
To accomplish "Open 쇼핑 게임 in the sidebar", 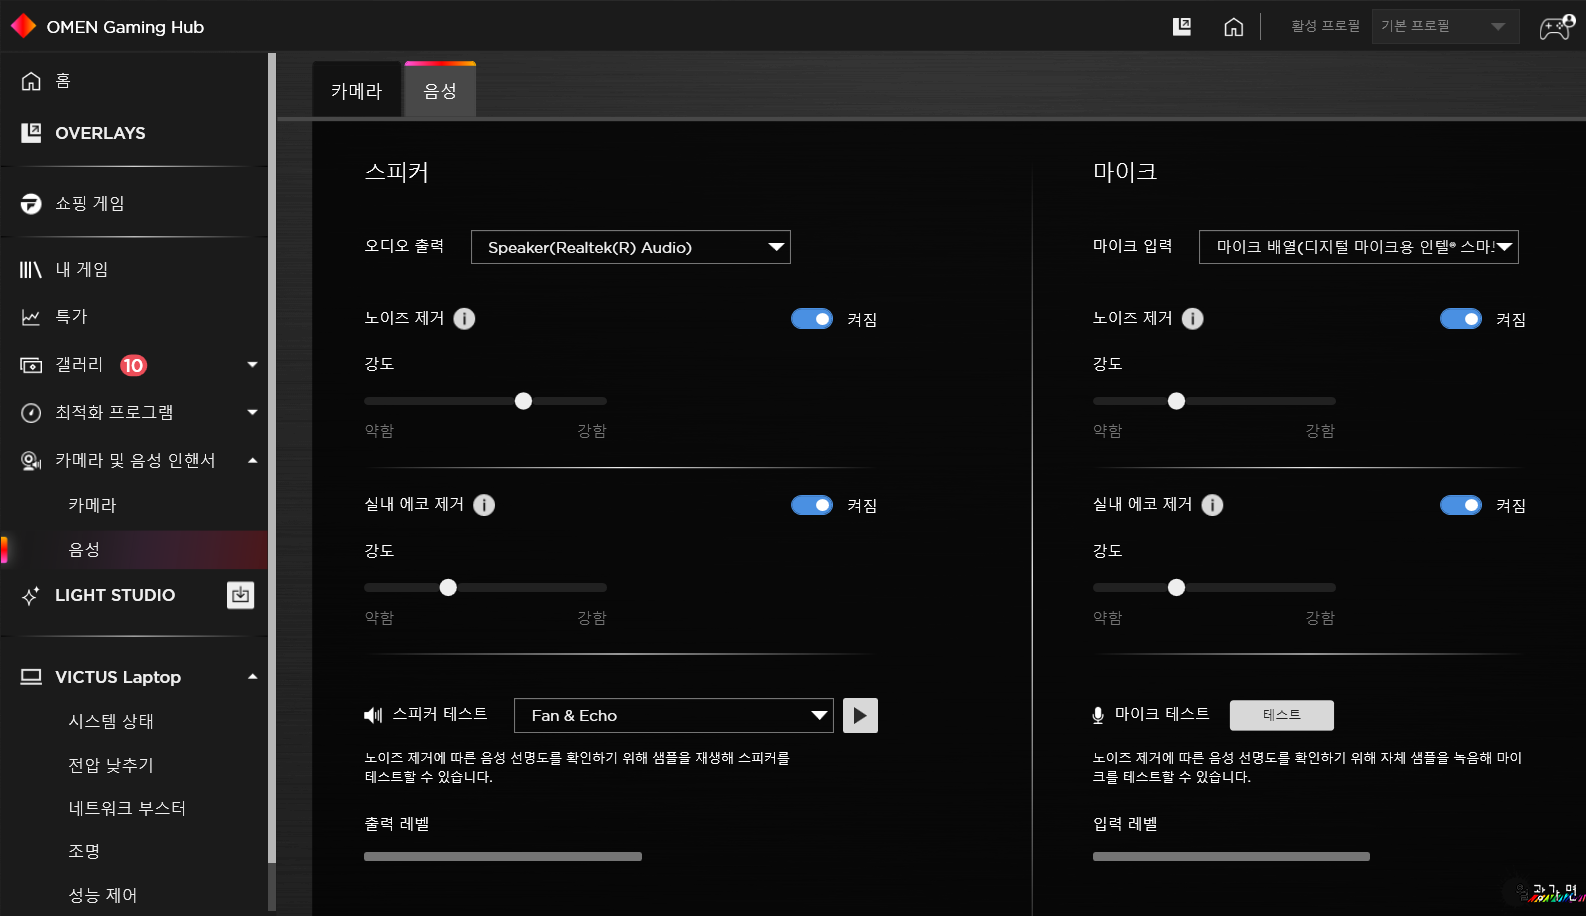I will (x=90, y=204).
